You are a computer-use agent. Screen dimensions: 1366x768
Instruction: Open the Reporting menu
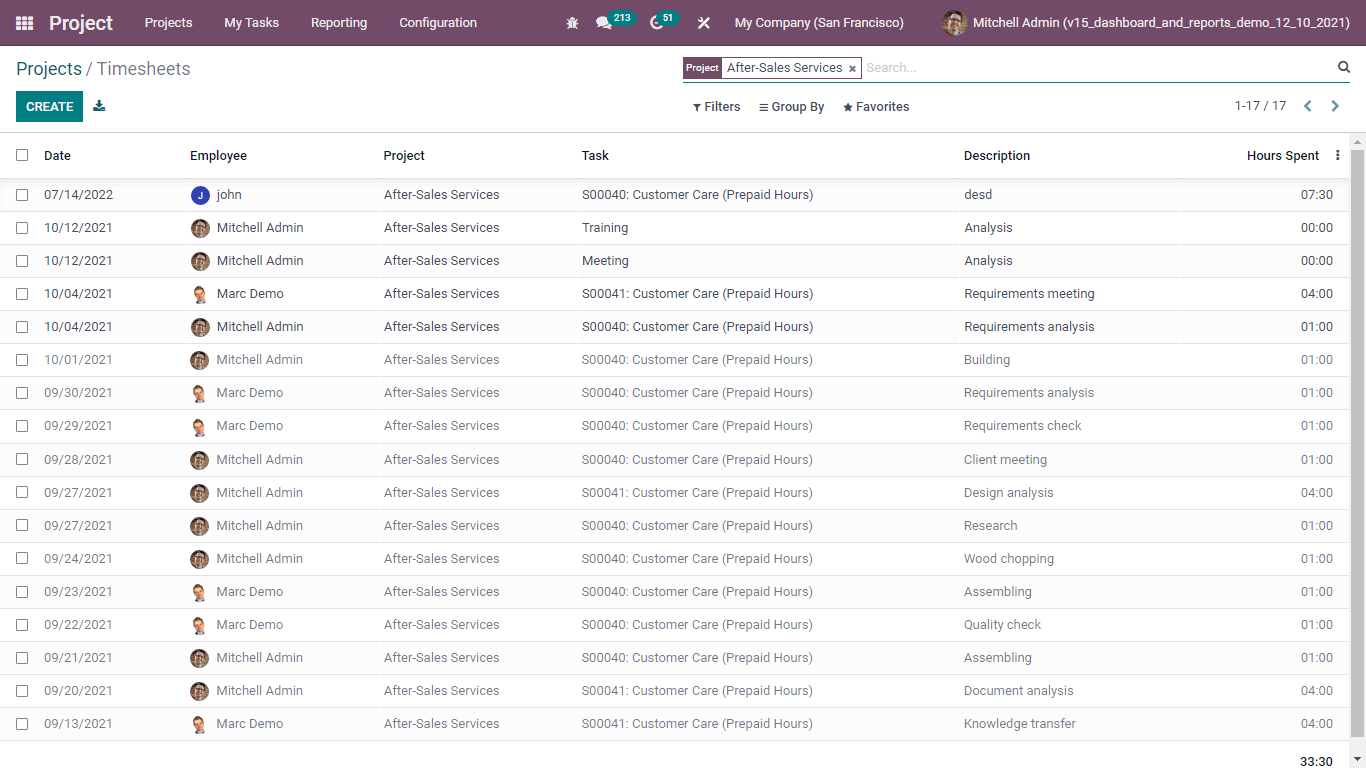point(338,23)
